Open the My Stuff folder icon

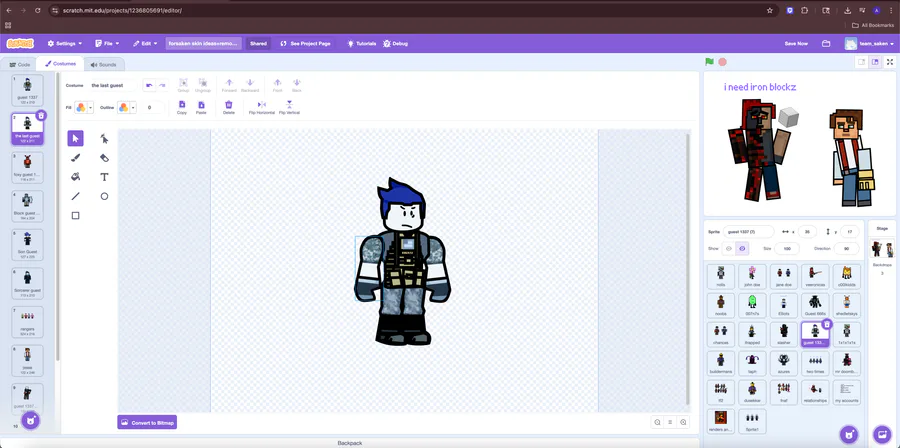coord(826,44)
